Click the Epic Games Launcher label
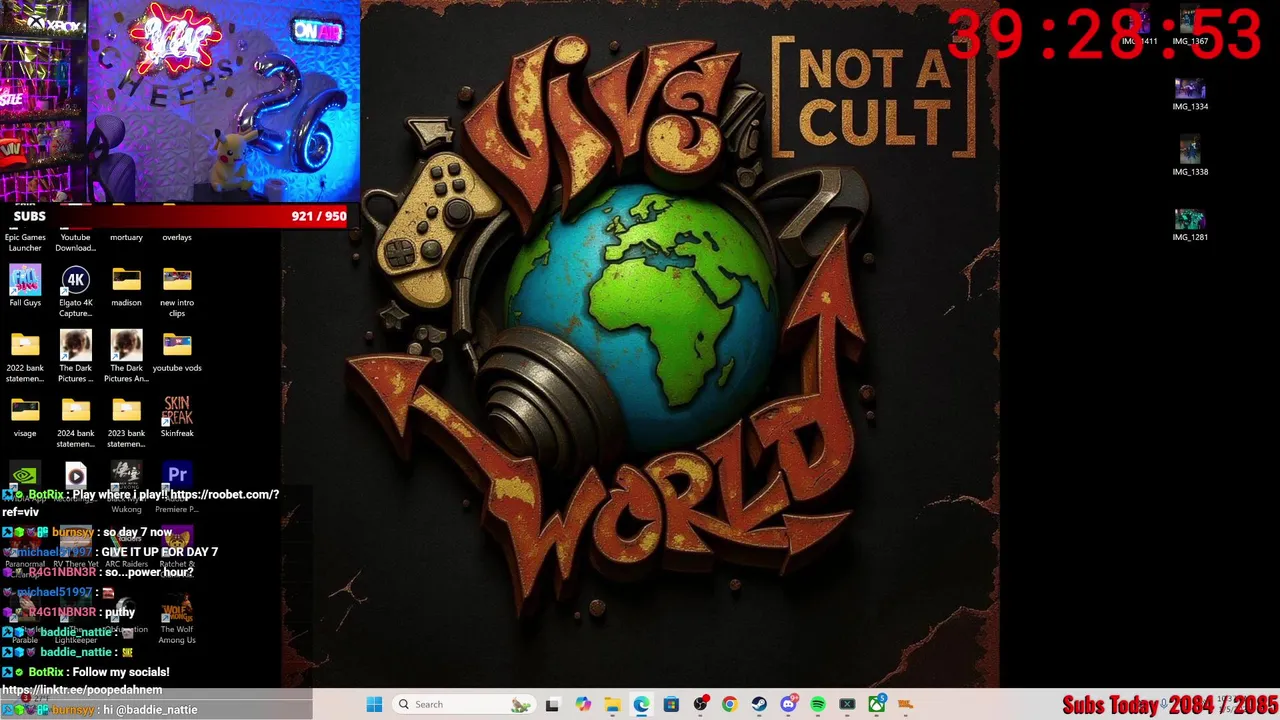 pyautogui.click(x=25, y=242)
